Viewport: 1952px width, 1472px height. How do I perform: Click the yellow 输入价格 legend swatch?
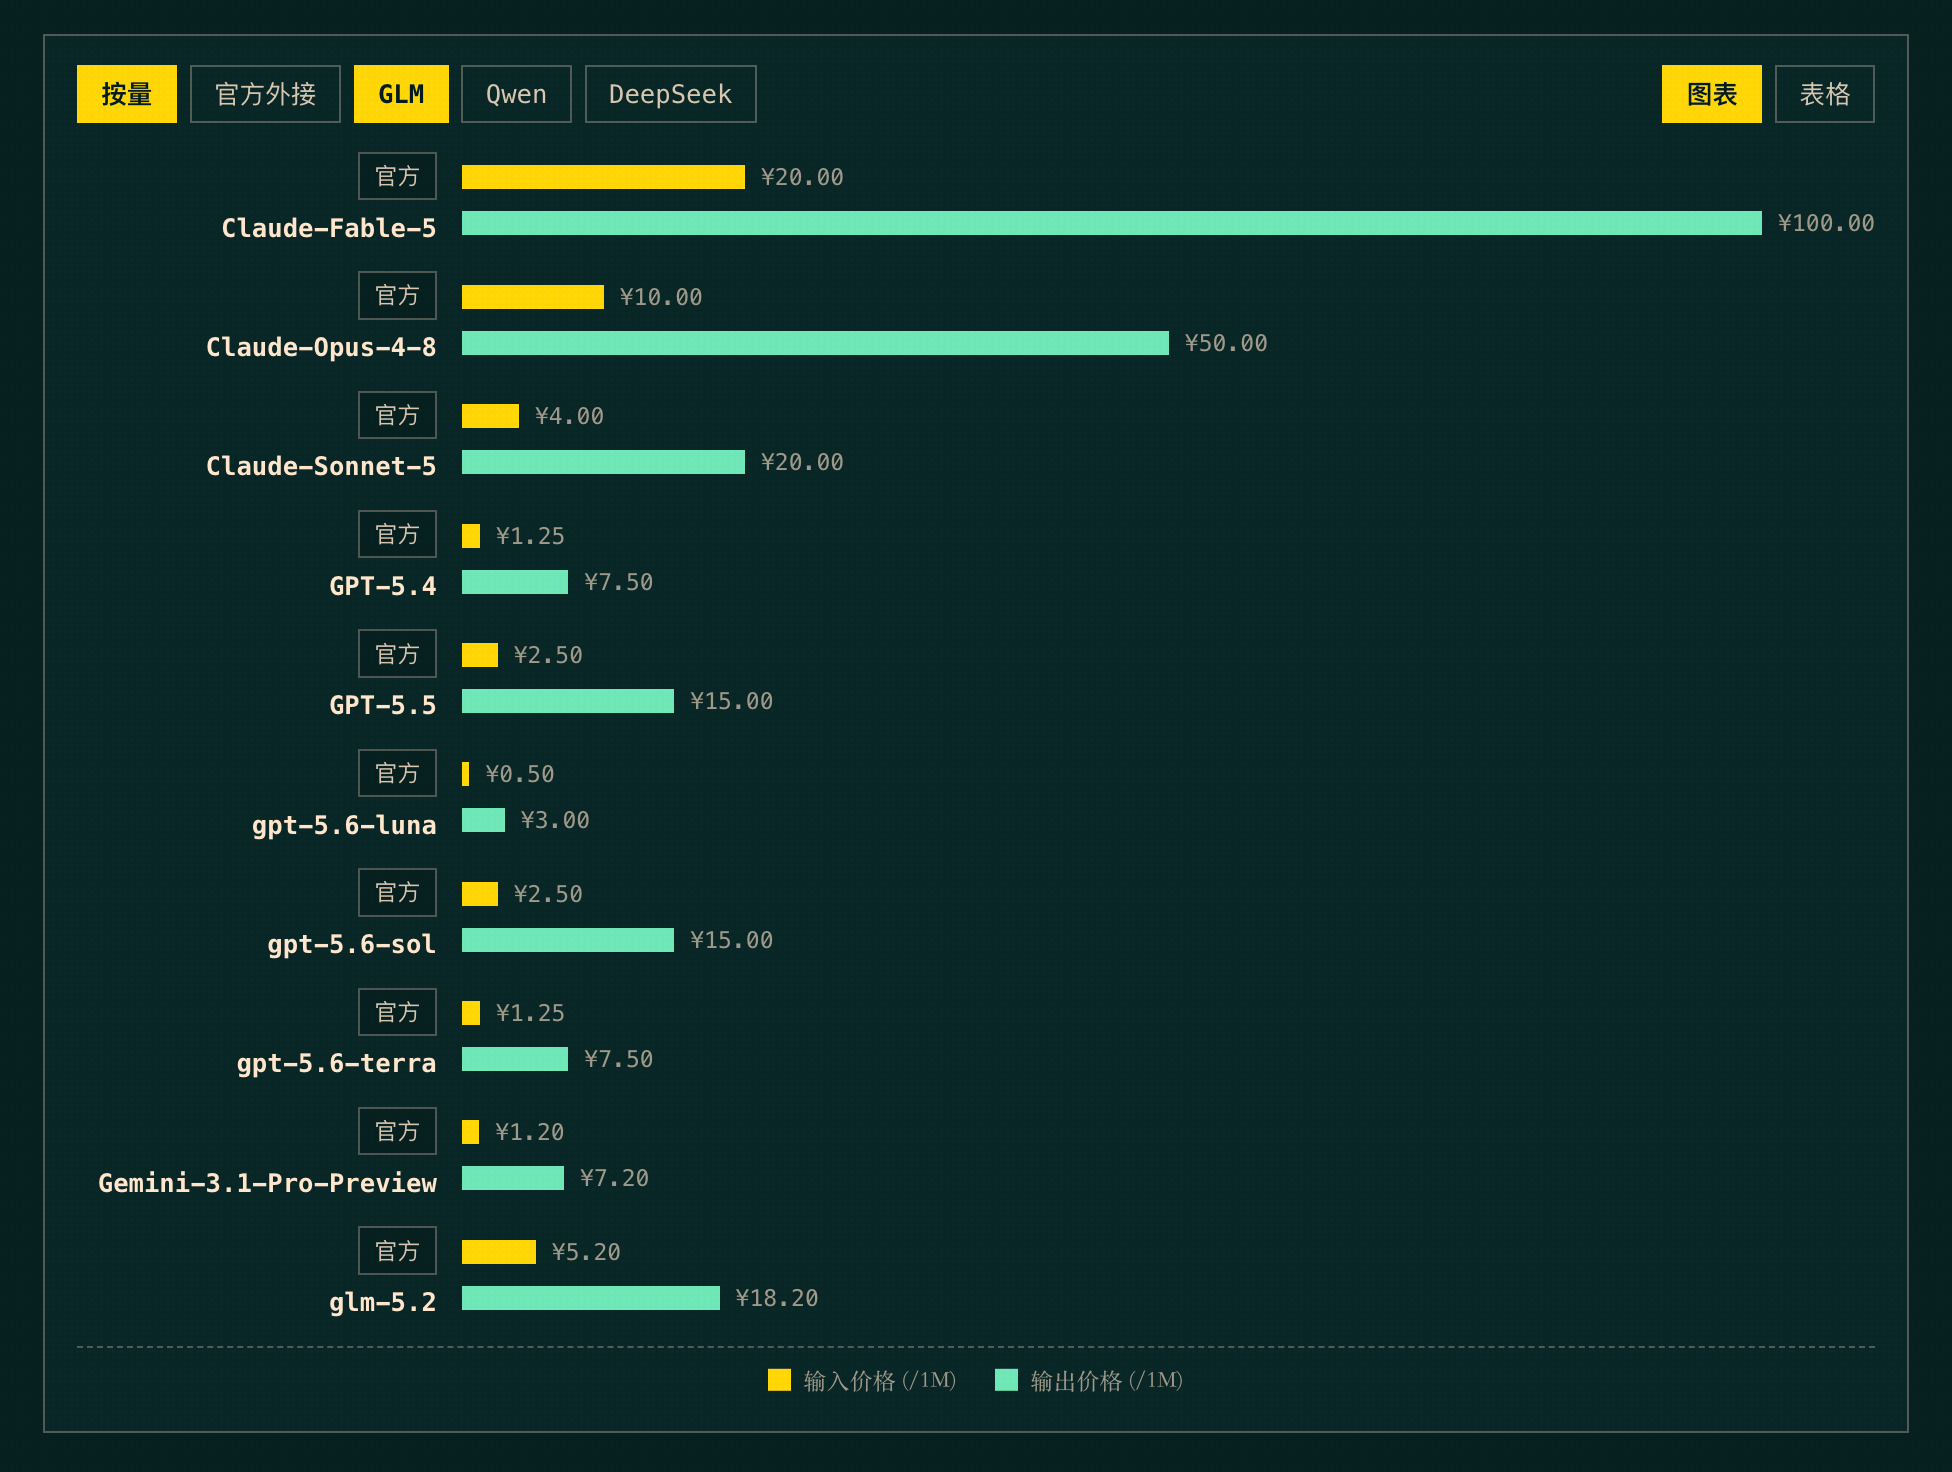coord(779,1380)
